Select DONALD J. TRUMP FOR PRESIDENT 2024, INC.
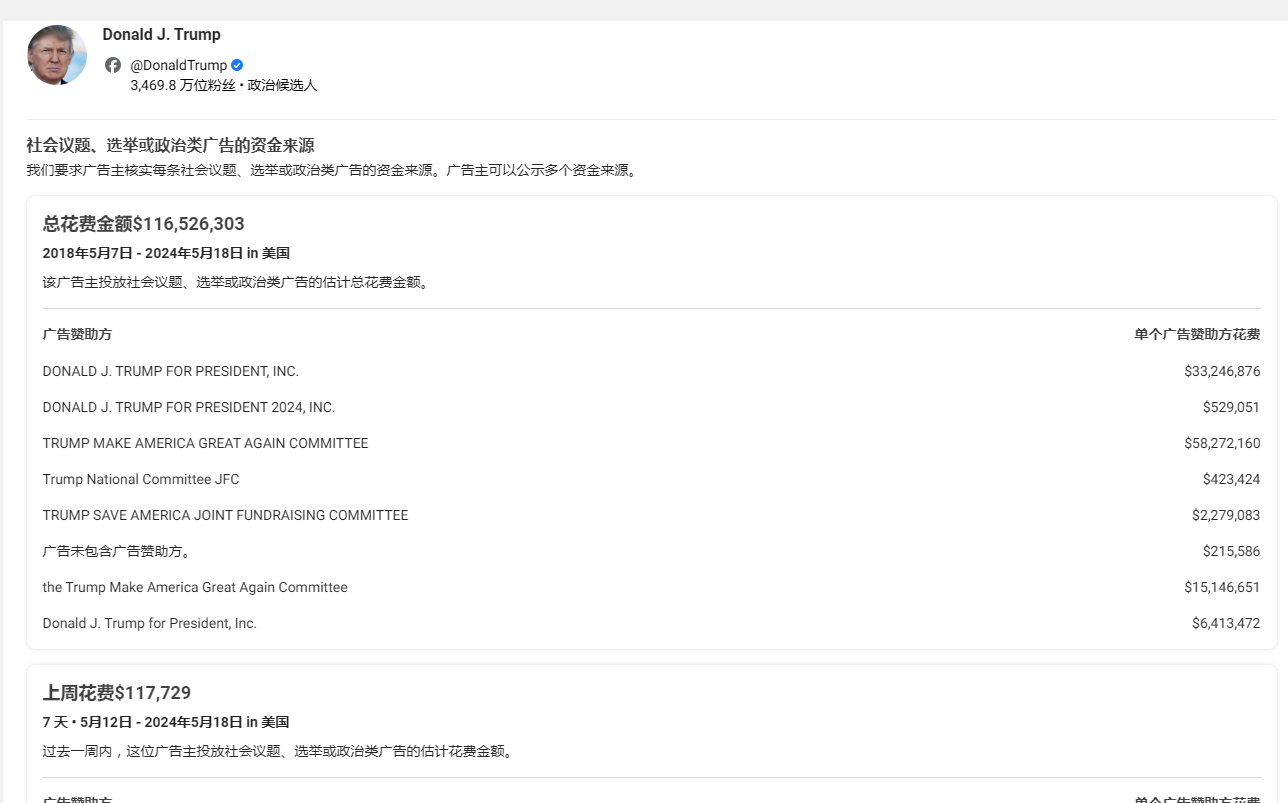The height and width of the screenshot is (803, 1288). pyautogui.click(x=651, y=407)
